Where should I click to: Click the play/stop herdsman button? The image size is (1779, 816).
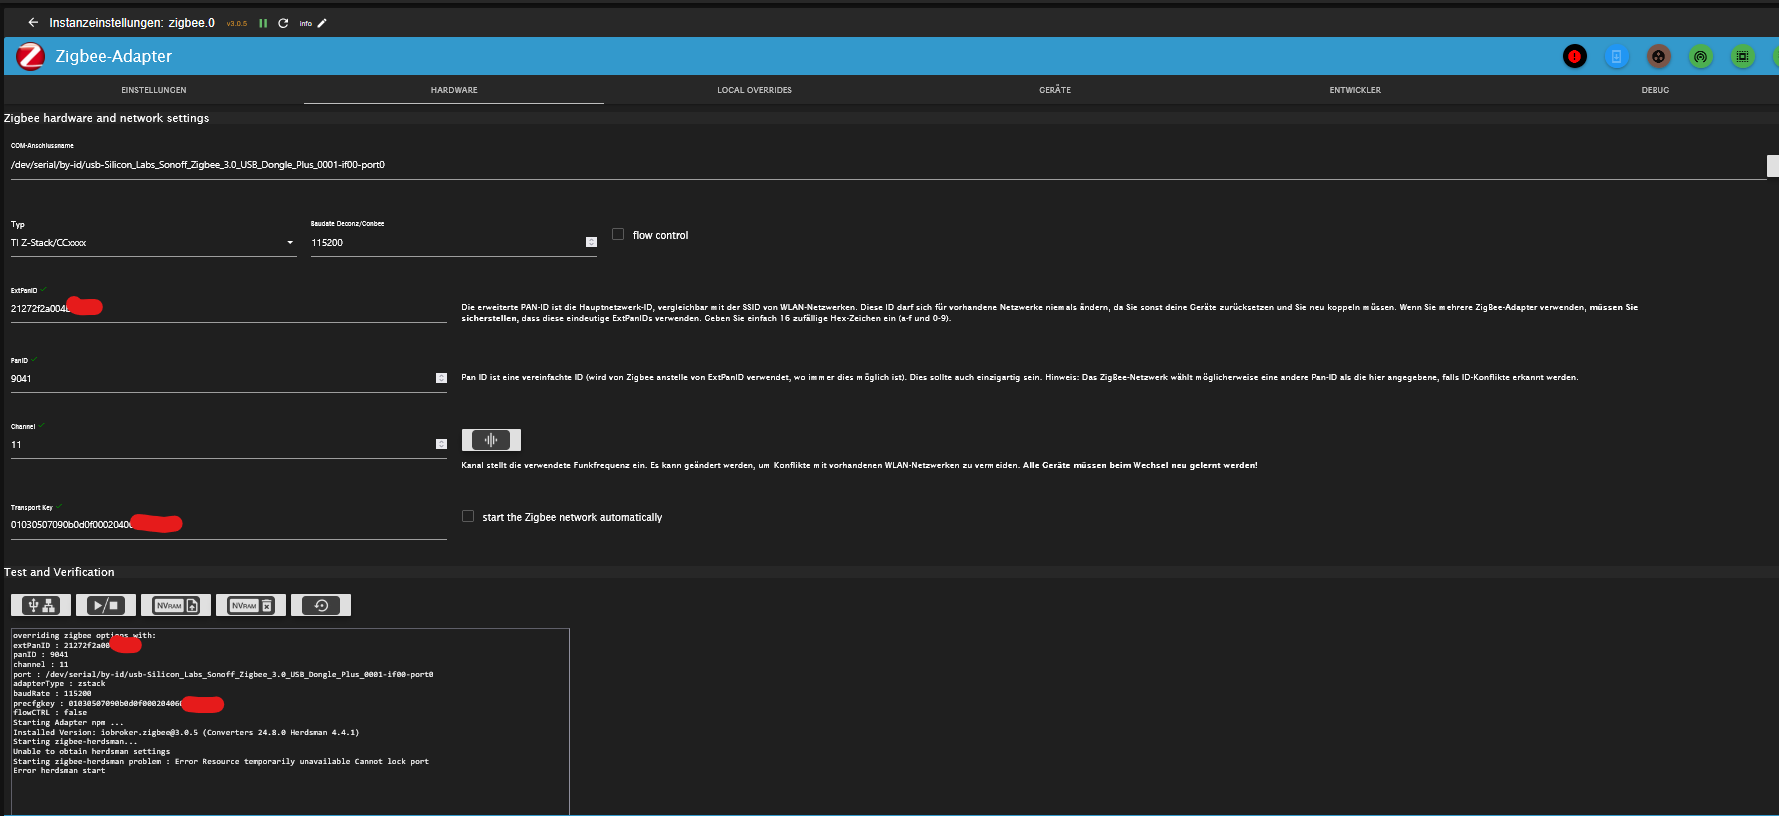[106, 605]
